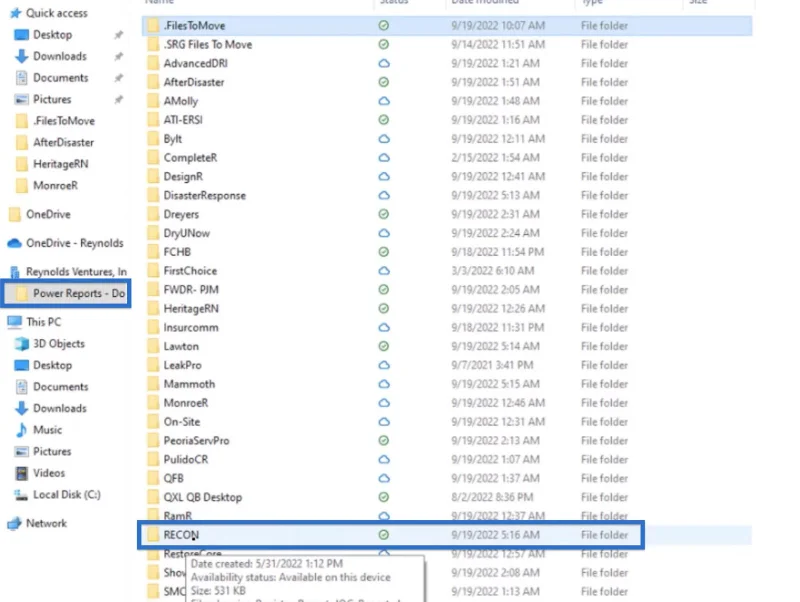Screen dimensions: 800x602
Task: Click the AMolly folder icon
Action: (153, 101)
